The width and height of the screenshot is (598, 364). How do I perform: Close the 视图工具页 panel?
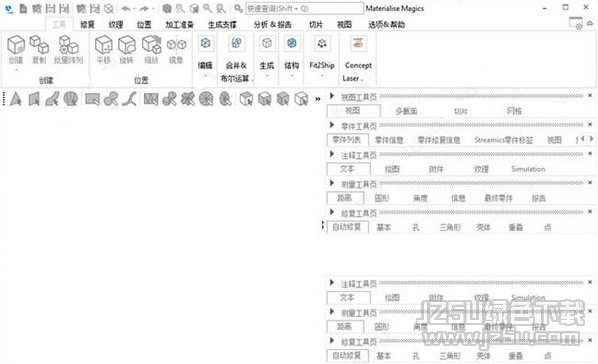coord(590,95)
